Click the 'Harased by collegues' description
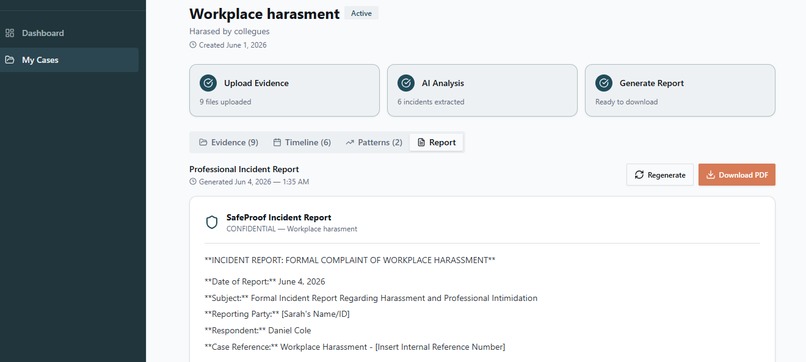This screenshot has width=806, height=362. point(229,31)
